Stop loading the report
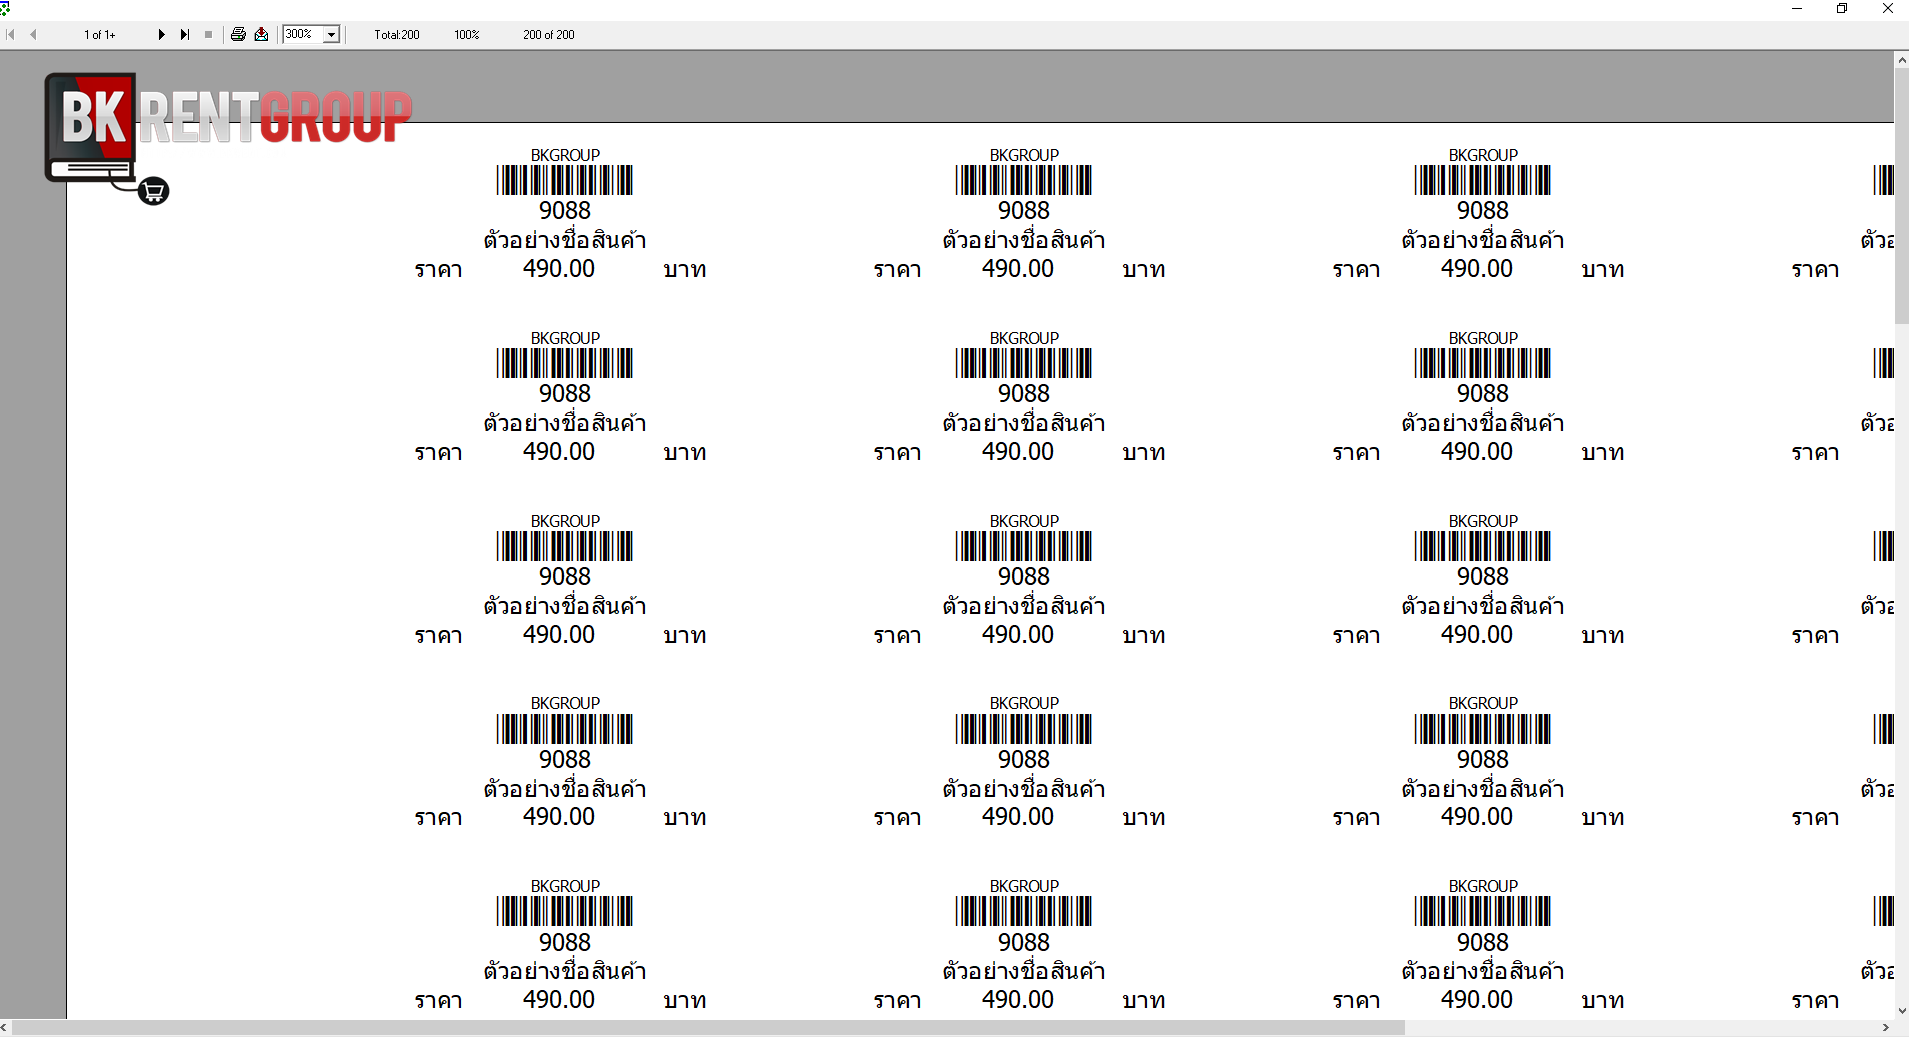Viewport: 1909px width, 1038px height. (x=208, y=34)
